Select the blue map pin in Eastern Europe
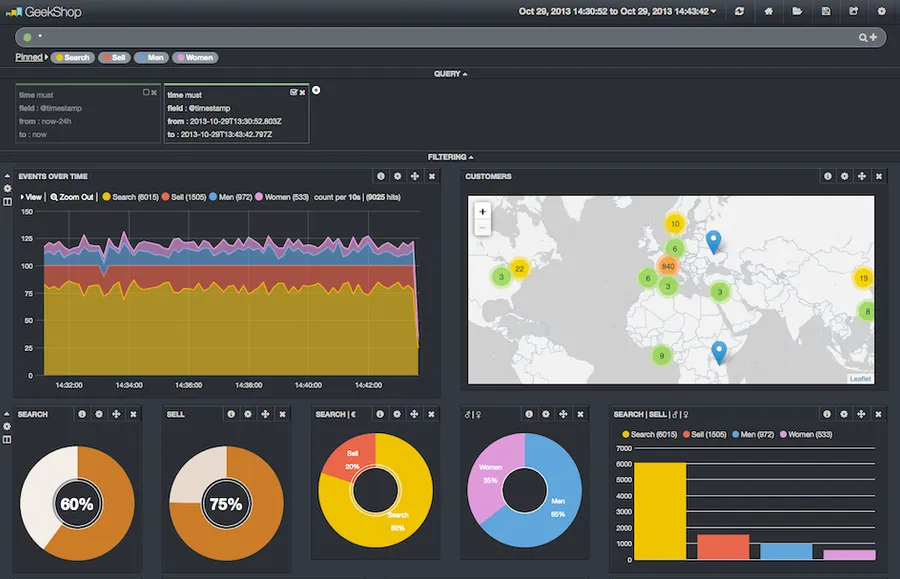This screenshot has height=579, width=900. click(x=713, y=242)
